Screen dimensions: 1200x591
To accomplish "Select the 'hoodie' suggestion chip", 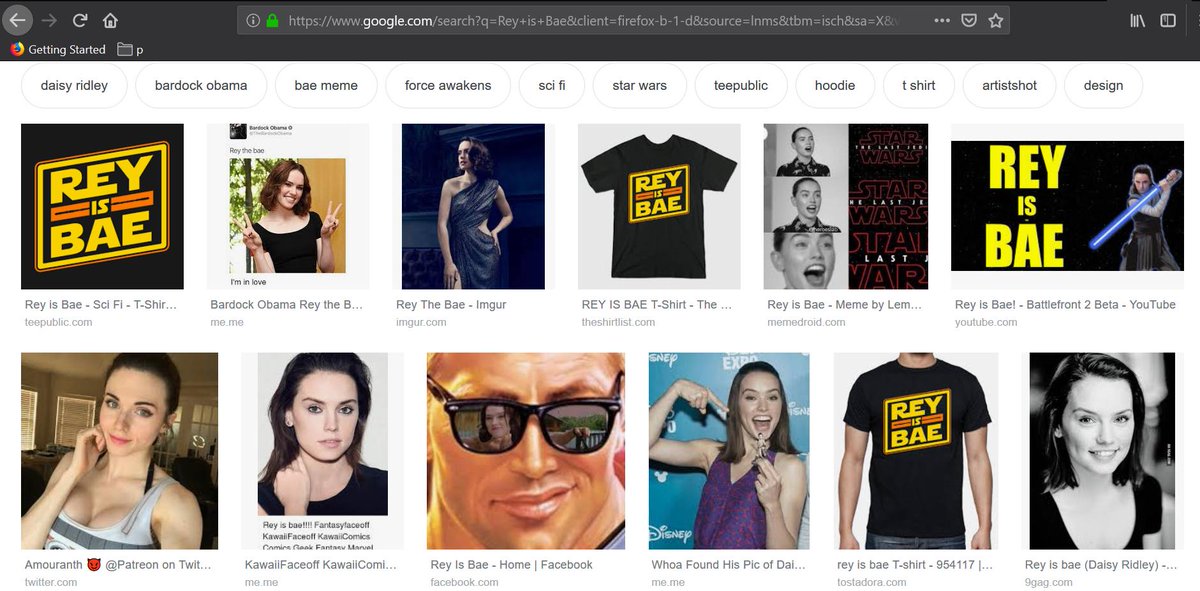I will click(835, 85).
